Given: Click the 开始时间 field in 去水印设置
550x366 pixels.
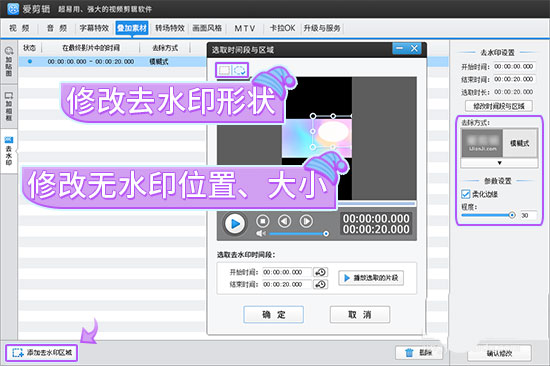Looking at the screenshot, I should click(514, 67).
